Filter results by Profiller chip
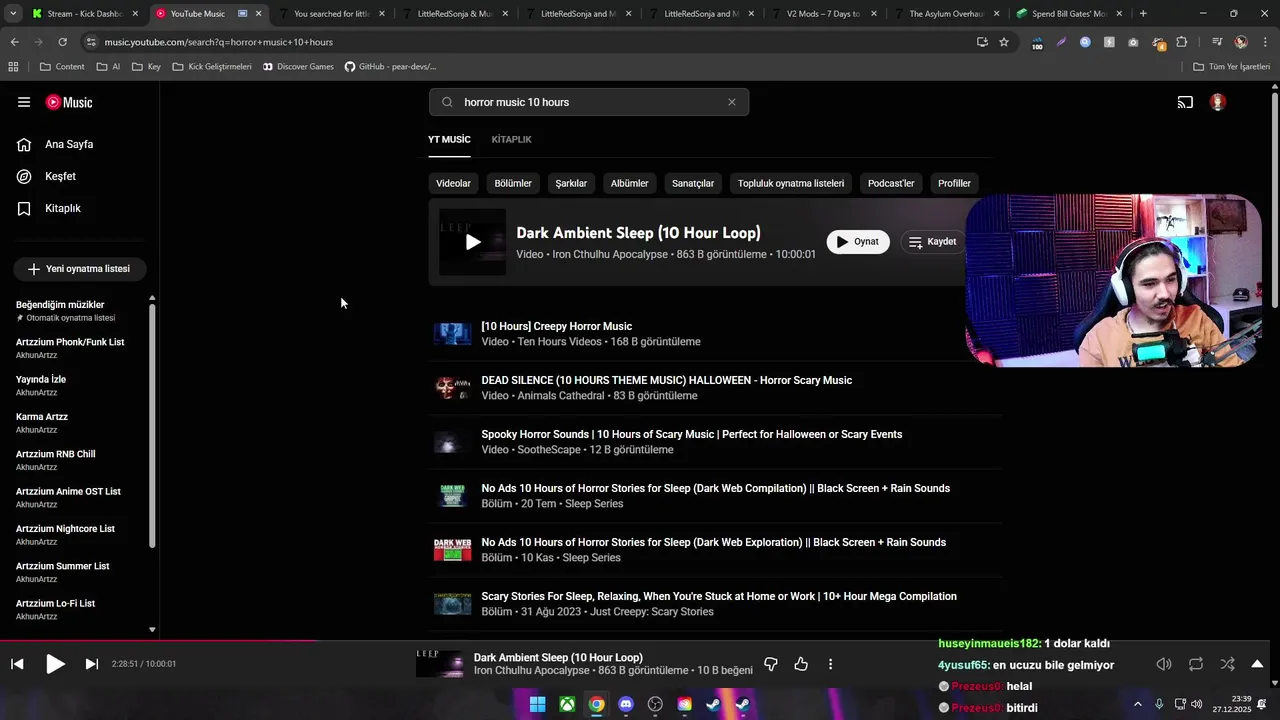 click(x=954, y=183)
